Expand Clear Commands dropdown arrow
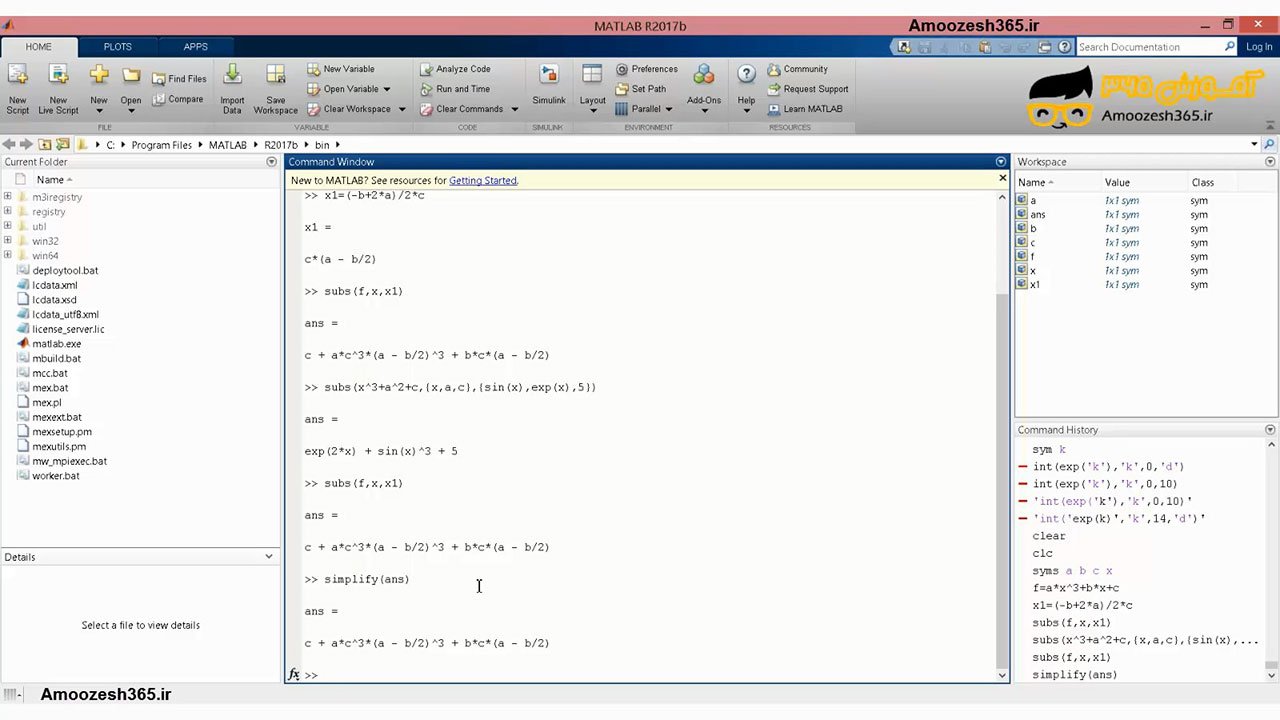 (x=515, y=109)
